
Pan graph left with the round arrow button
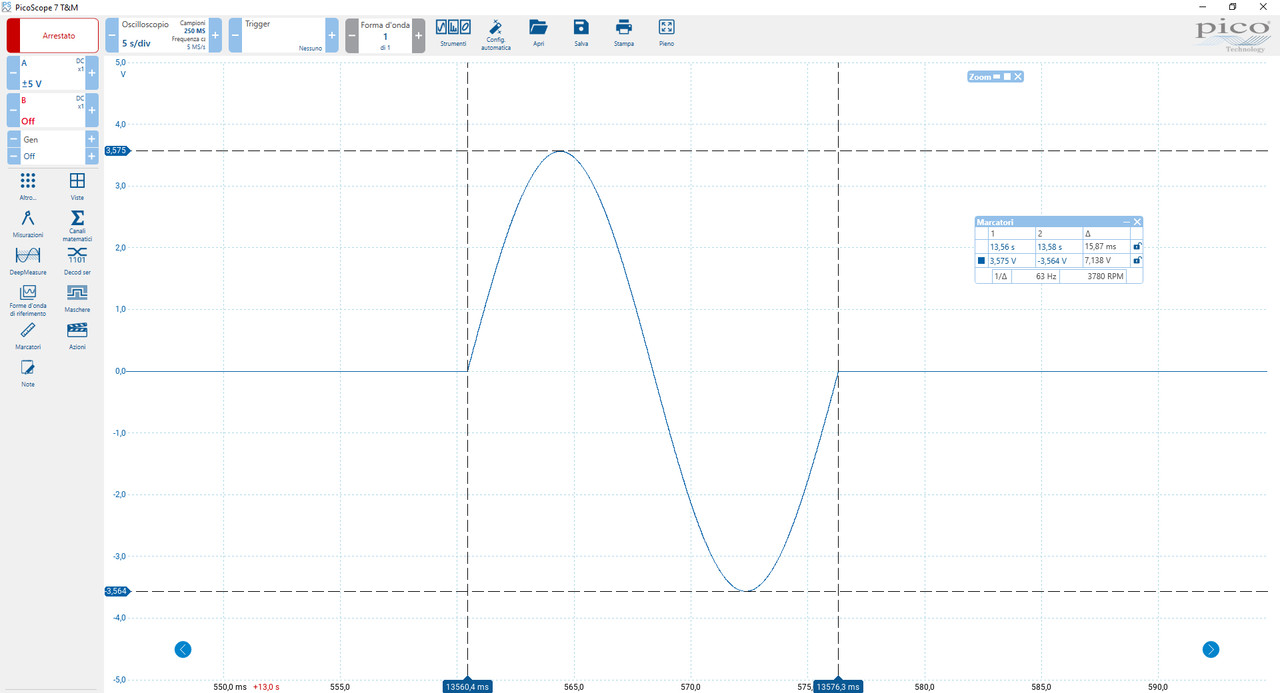tap(183, 649)
